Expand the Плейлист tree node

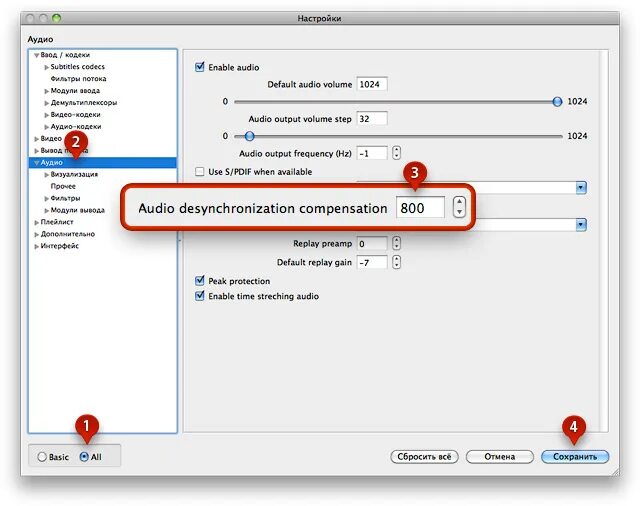coord(36,222)
